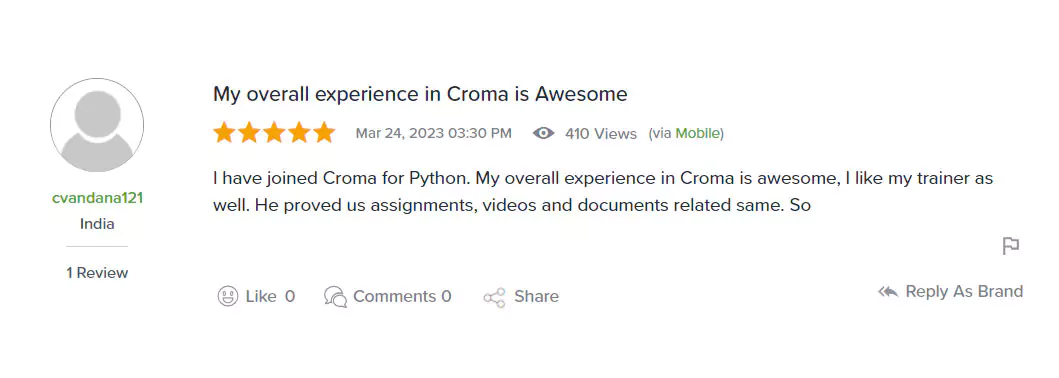Viewport: 1059px width, 378px height.
Task: Click the 1 Review count
Action: [97, 273]
